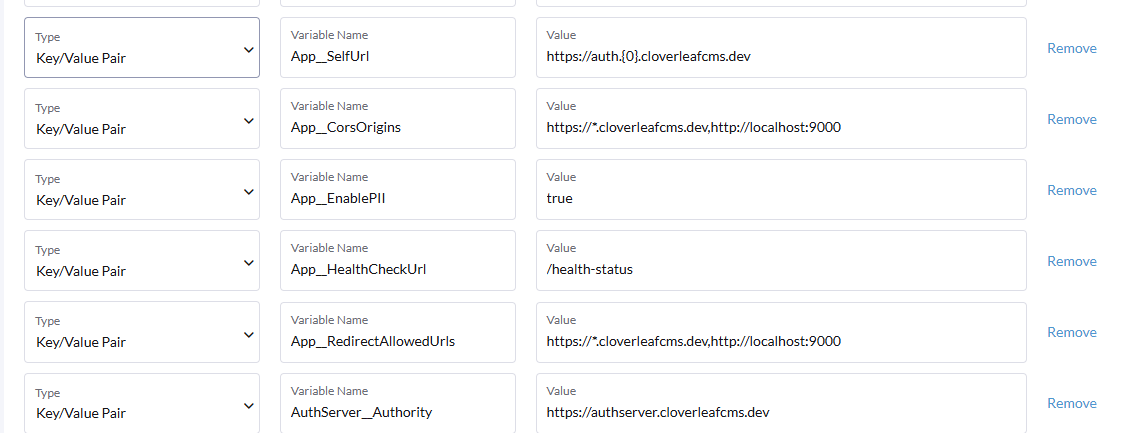The height and width of the screenshot is (433, 1133).
Task: Expand Type selector for App__RedirectAllowedUrls row
Action: pos(142,332)
